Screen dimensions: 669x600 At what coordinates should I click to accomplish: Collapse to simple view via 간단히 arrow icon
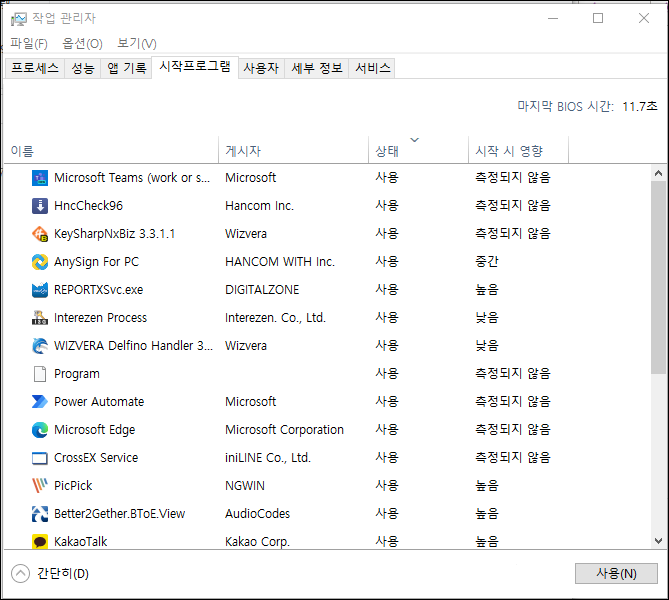(x=20, y=574)
